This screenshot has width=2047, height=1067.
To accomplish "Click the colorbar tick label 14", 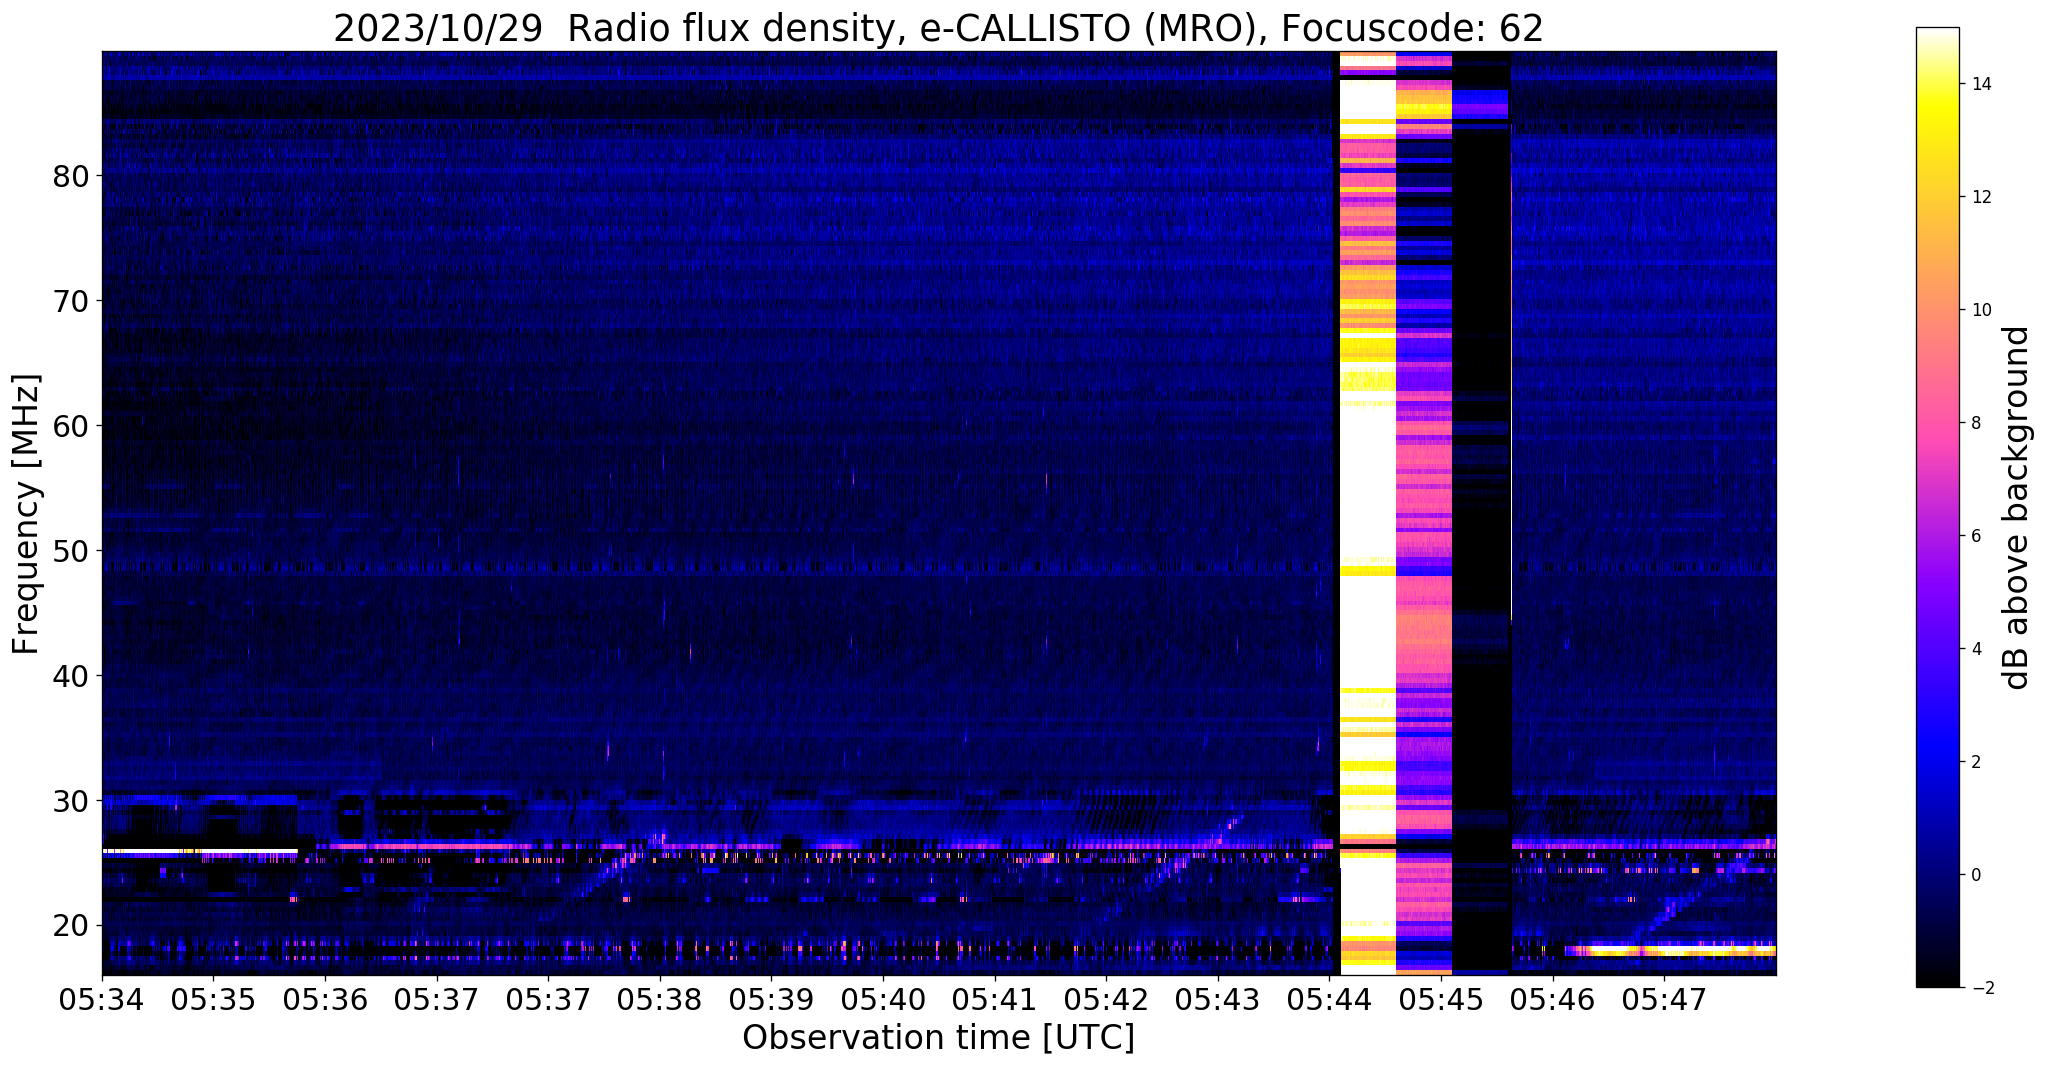I will point(1980,84).
